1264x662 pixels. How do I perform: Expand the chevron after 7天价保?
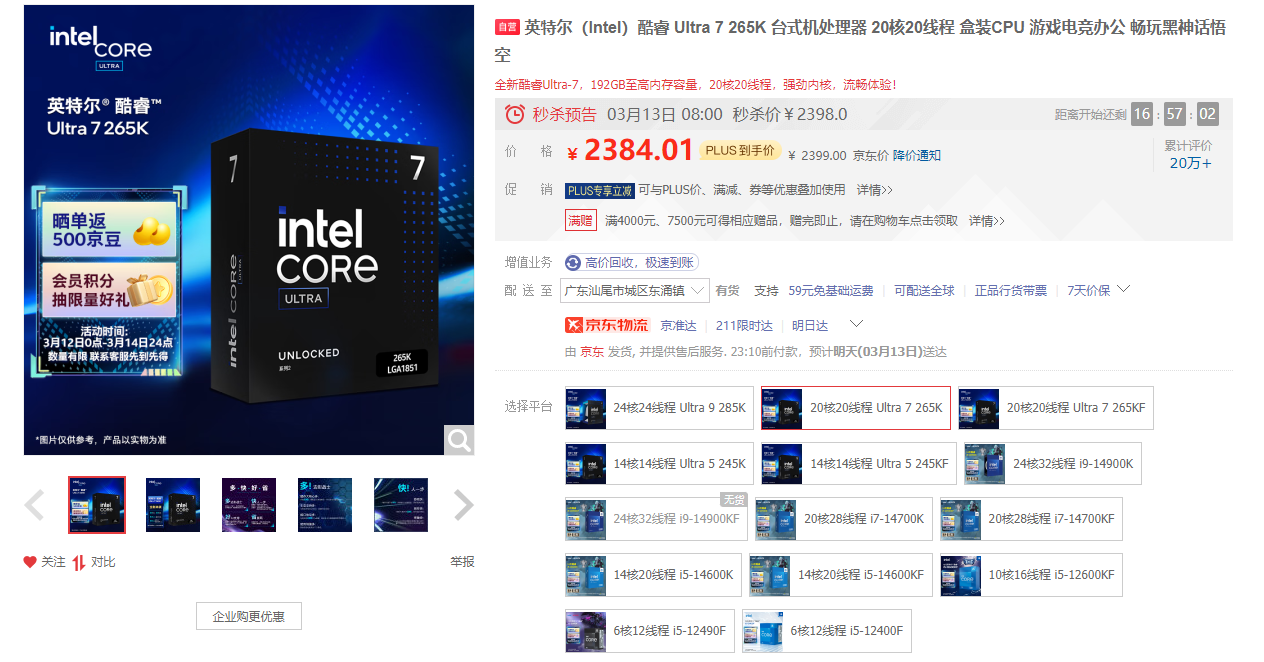coord(1124,289)
